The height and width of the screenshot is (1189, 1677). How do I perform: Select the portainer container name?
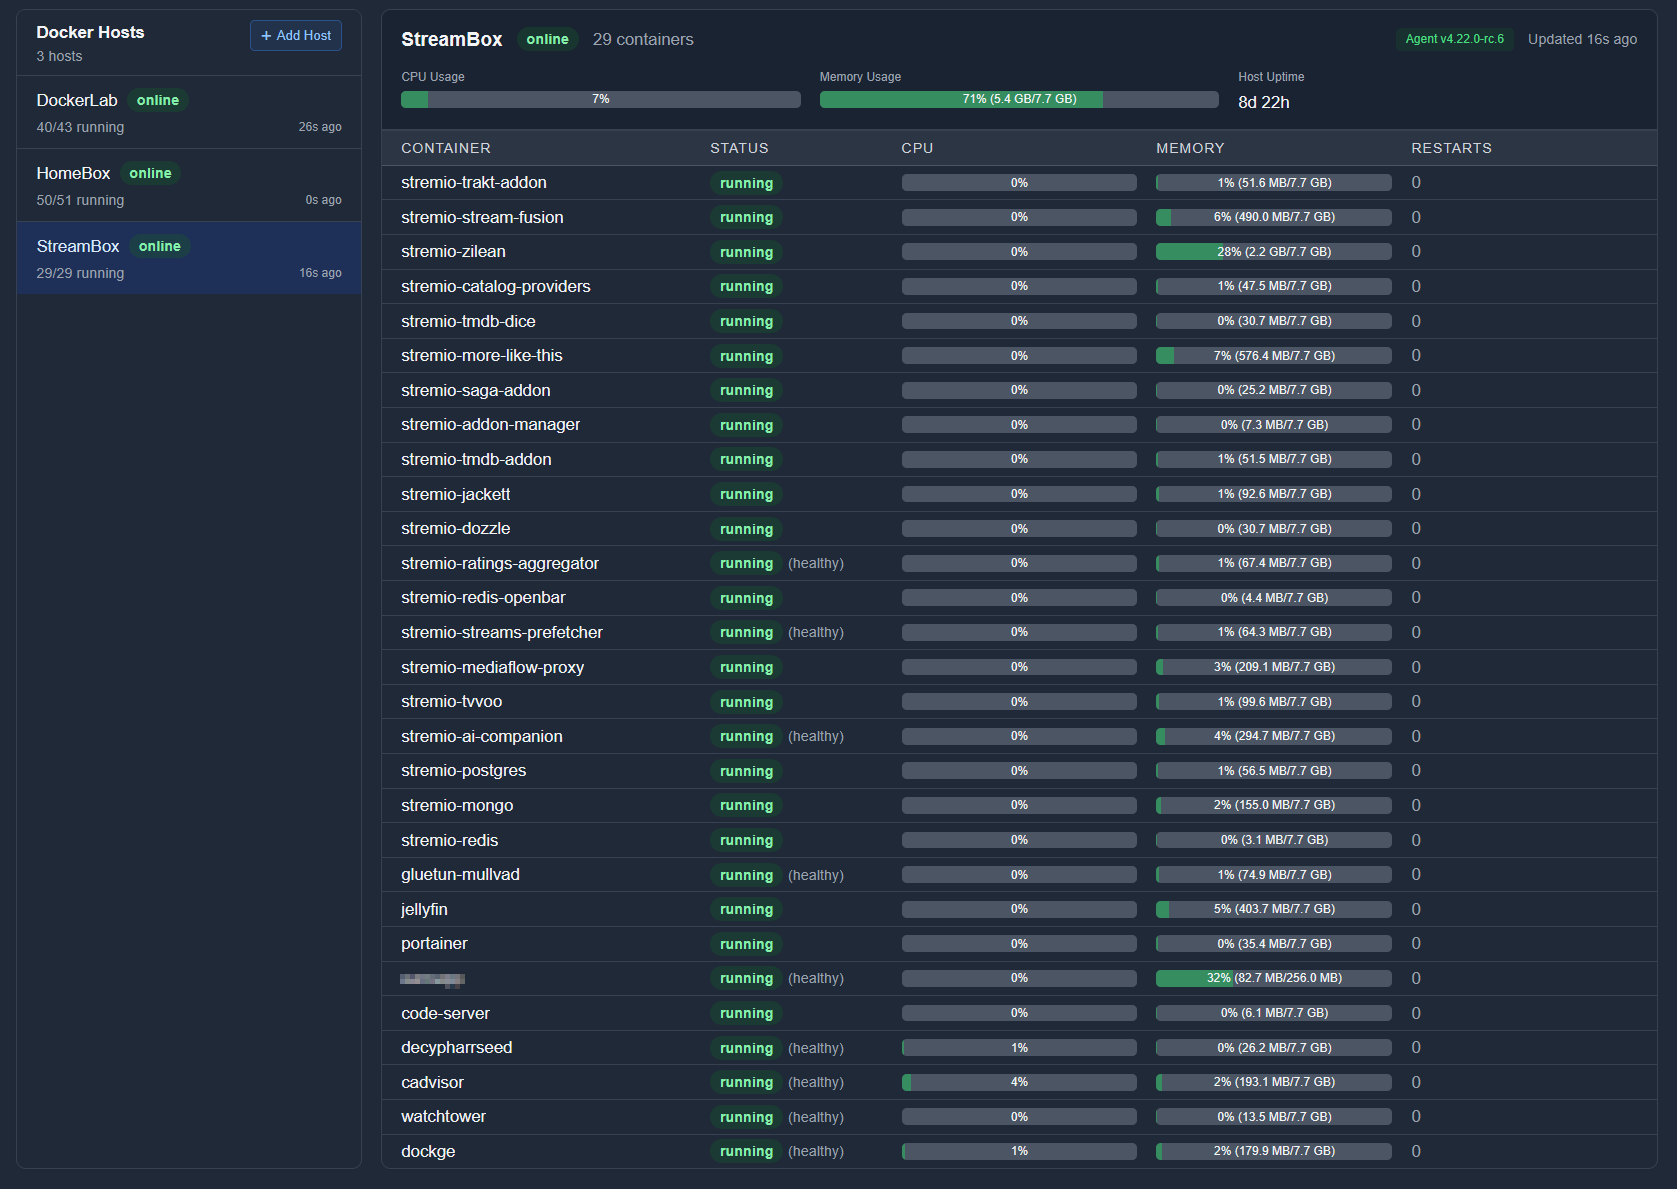(434, 944)
